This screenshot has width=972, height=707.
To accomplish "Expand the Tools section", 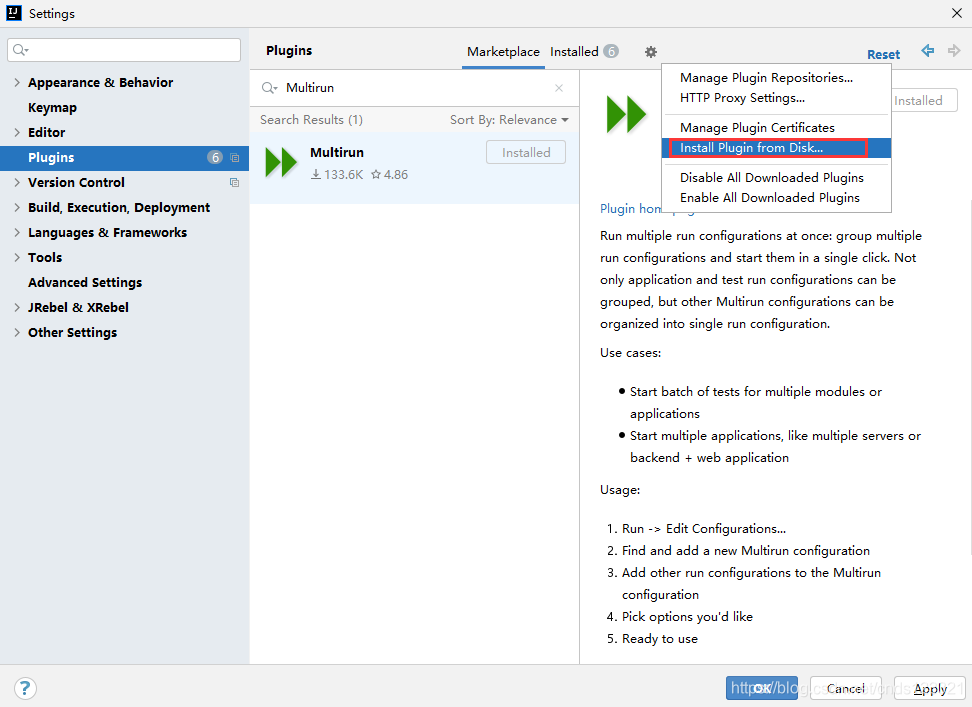I will coord(17,257).
